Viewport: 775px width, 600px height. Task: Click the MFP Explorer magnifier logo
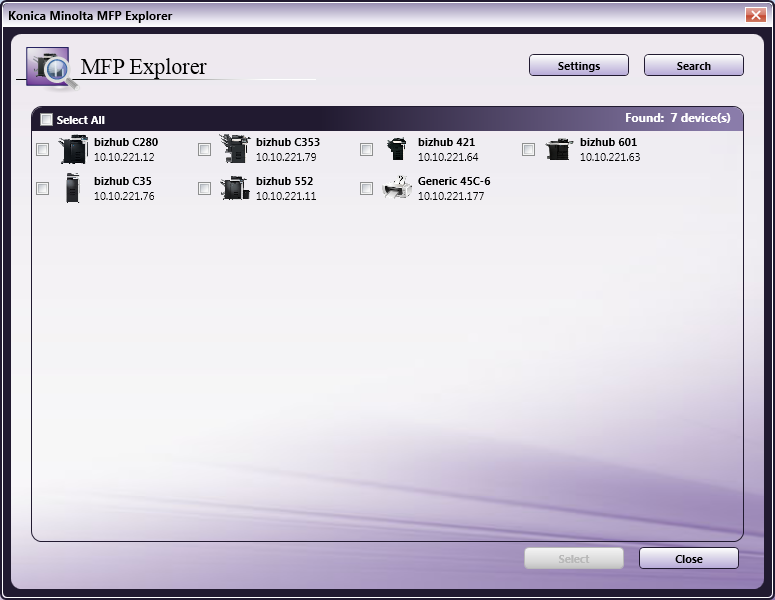pos(52,69)
